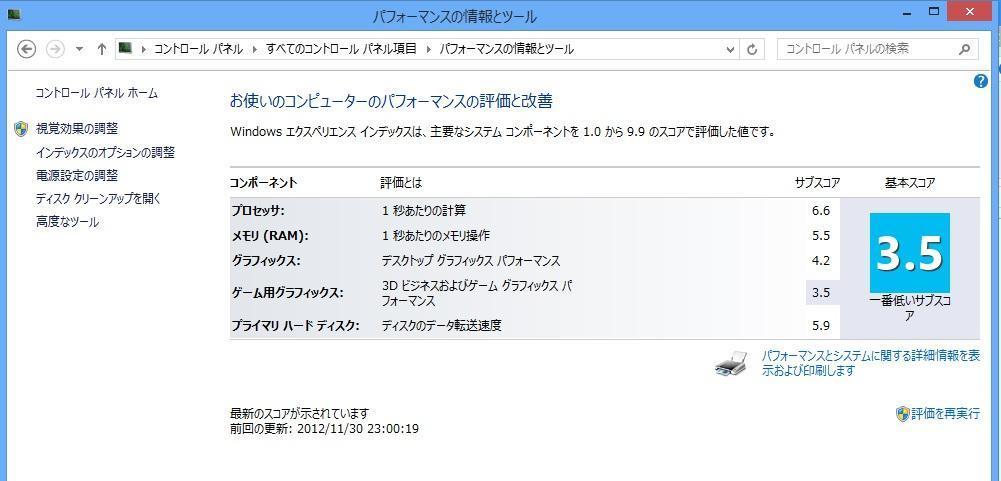Image resolution: width=1001 pixels, height=481 pixels.
Task: Click the 基本スコア column header
Action: (910, 183)
